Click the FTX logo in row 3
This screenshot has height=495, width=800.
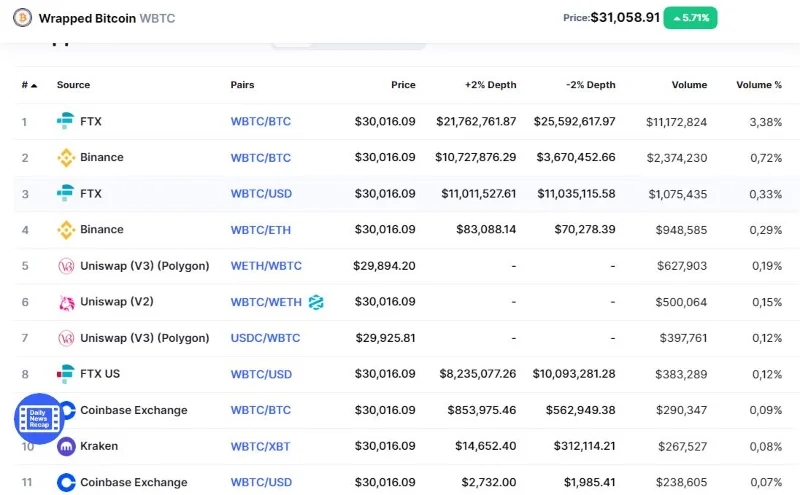(x=65, y=193)
